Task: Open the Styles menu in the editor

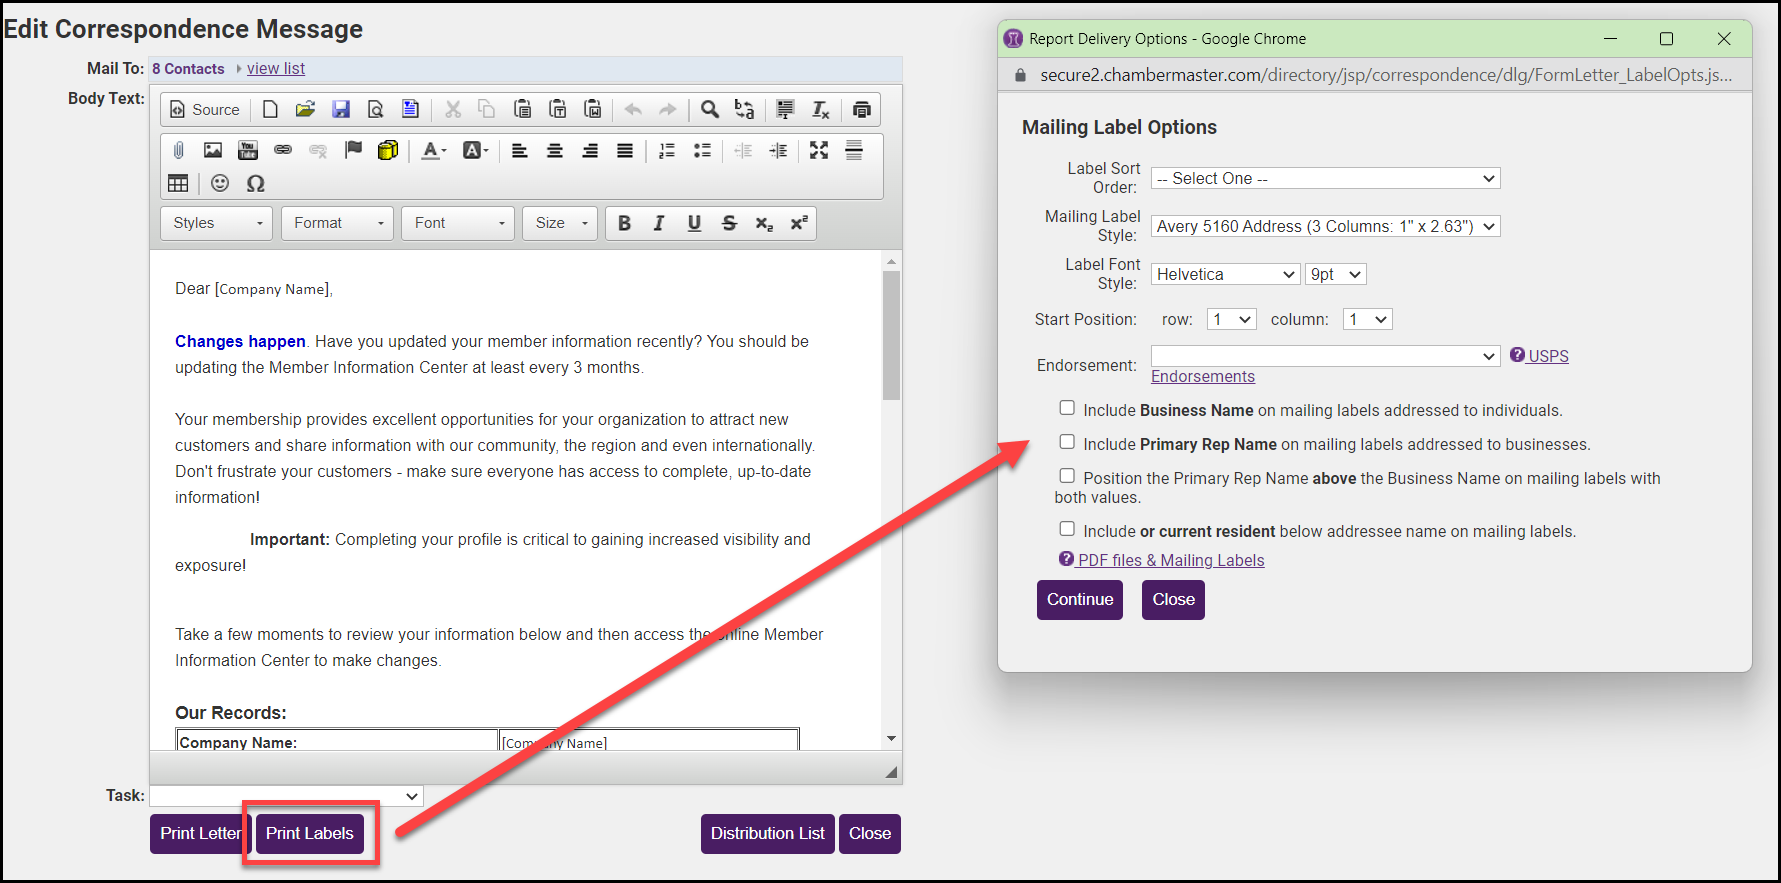Action: pyautogui.click(x=217, y=224)
